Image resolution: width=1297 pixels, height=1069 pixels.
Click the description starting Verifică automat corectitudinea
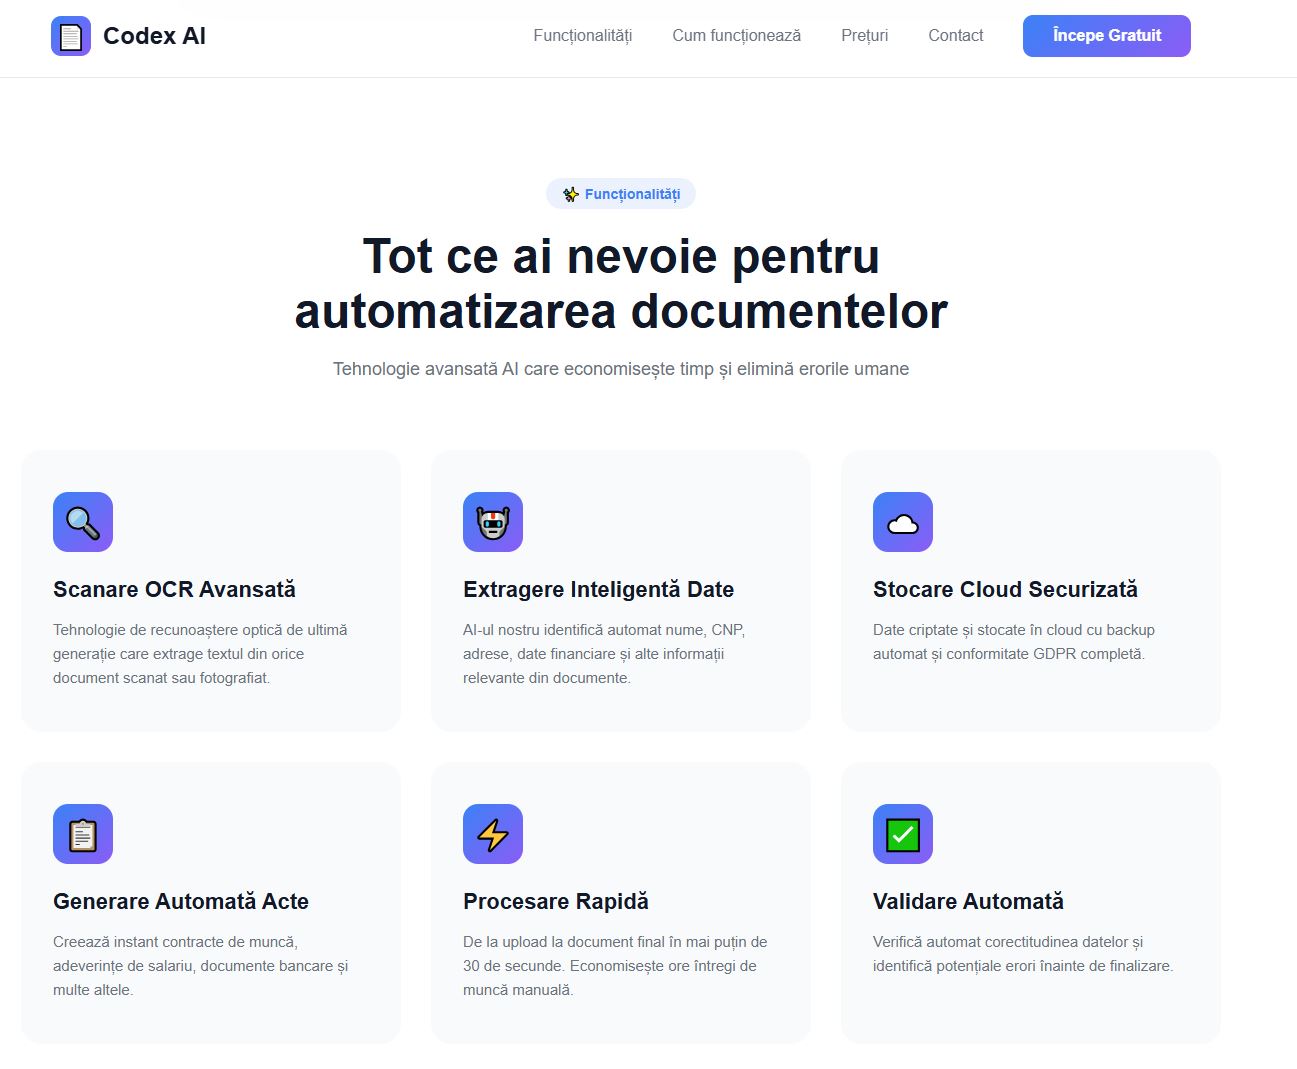tap(1023, 954)
